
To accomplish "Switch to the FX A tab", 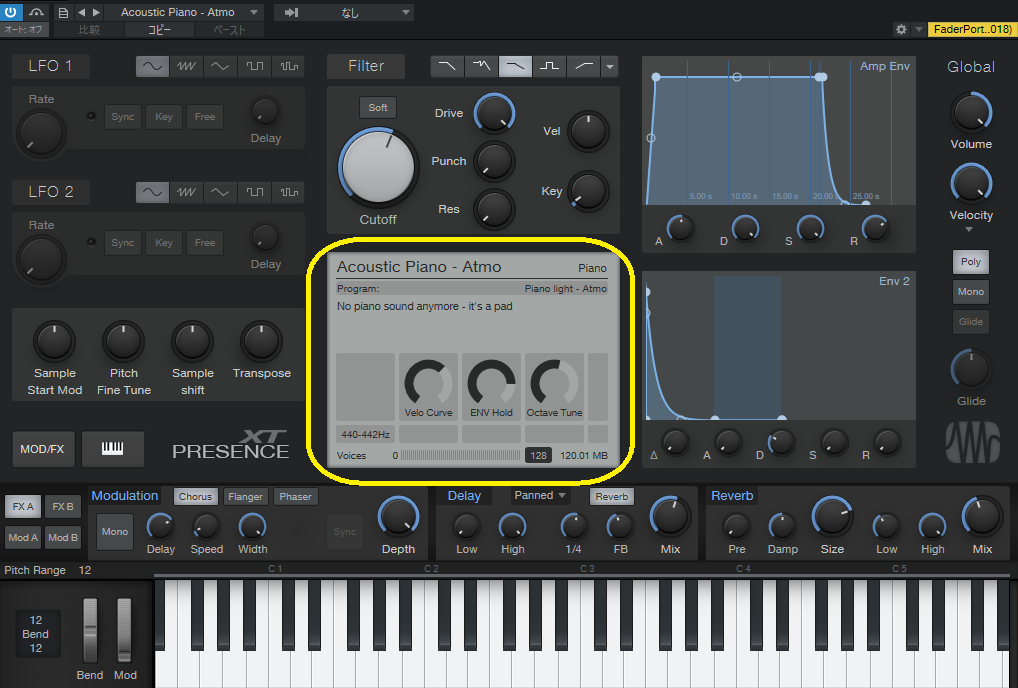I will [x=23, y=506].
